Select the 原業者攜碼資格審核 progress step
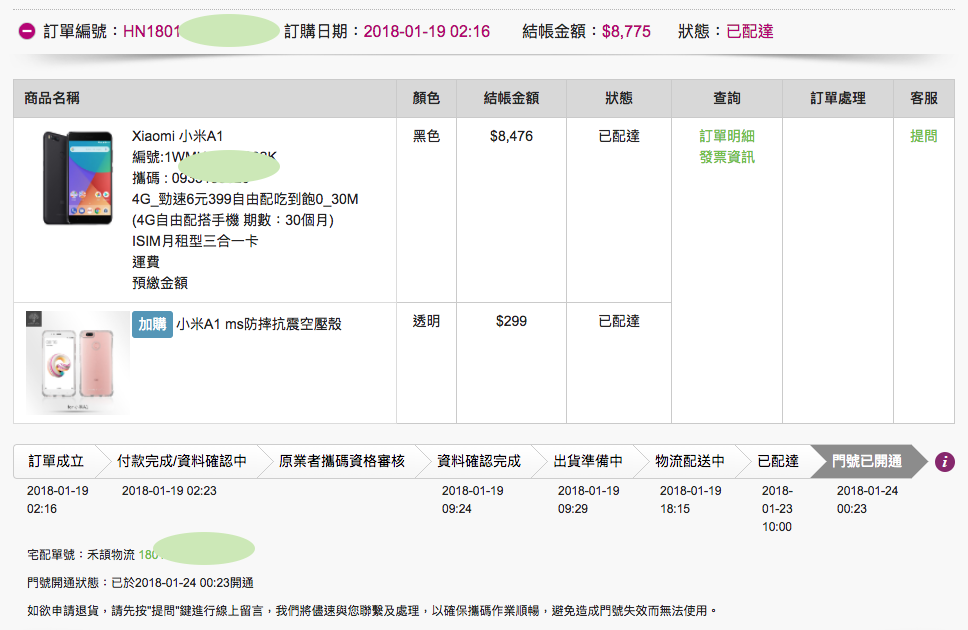968x630 pixels. (x=341, y=461)
